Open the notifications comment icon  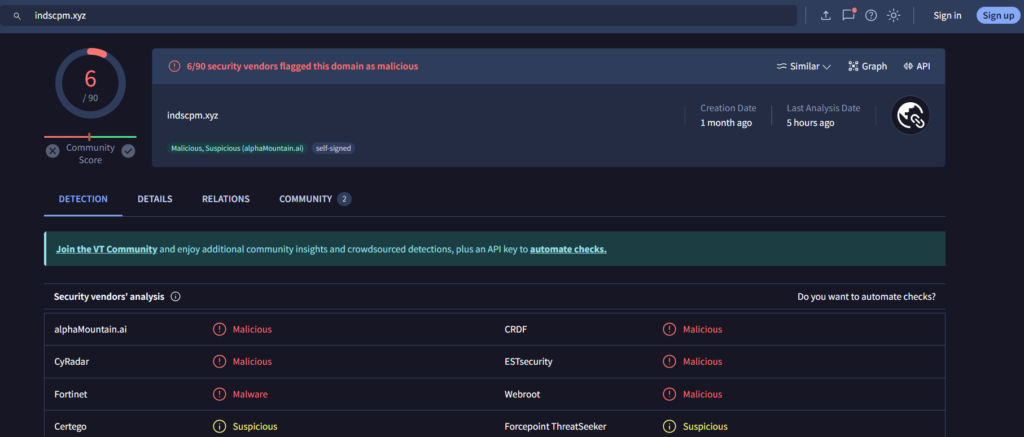848,15
